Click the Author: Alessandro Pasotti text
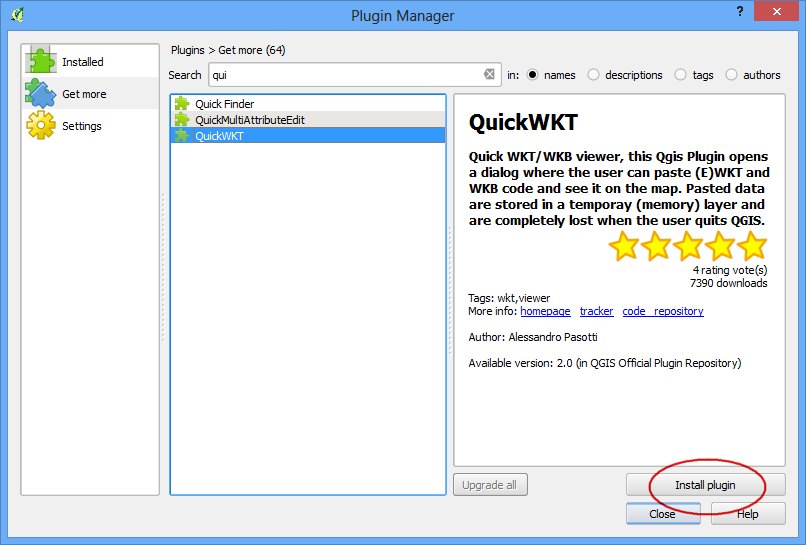This screenshot has width=806, height=545. (533, 337)
